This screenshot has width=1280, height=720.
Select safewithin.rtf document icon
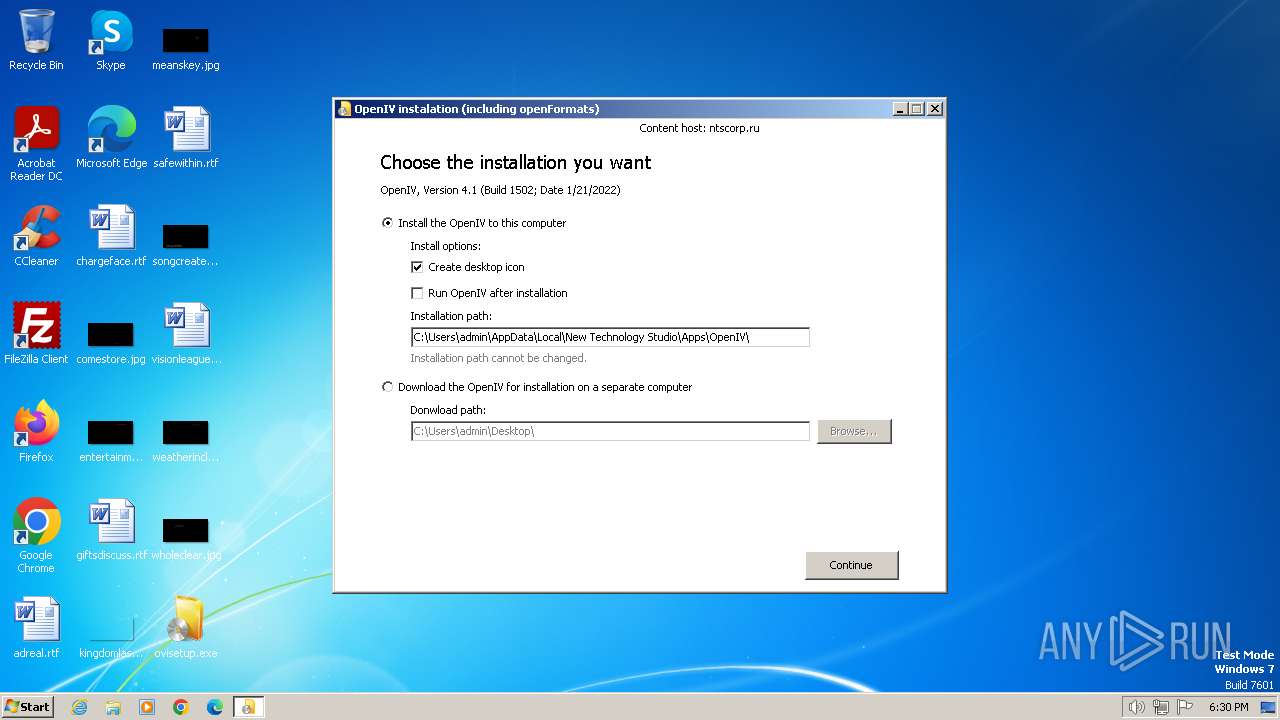coord(186,138)
